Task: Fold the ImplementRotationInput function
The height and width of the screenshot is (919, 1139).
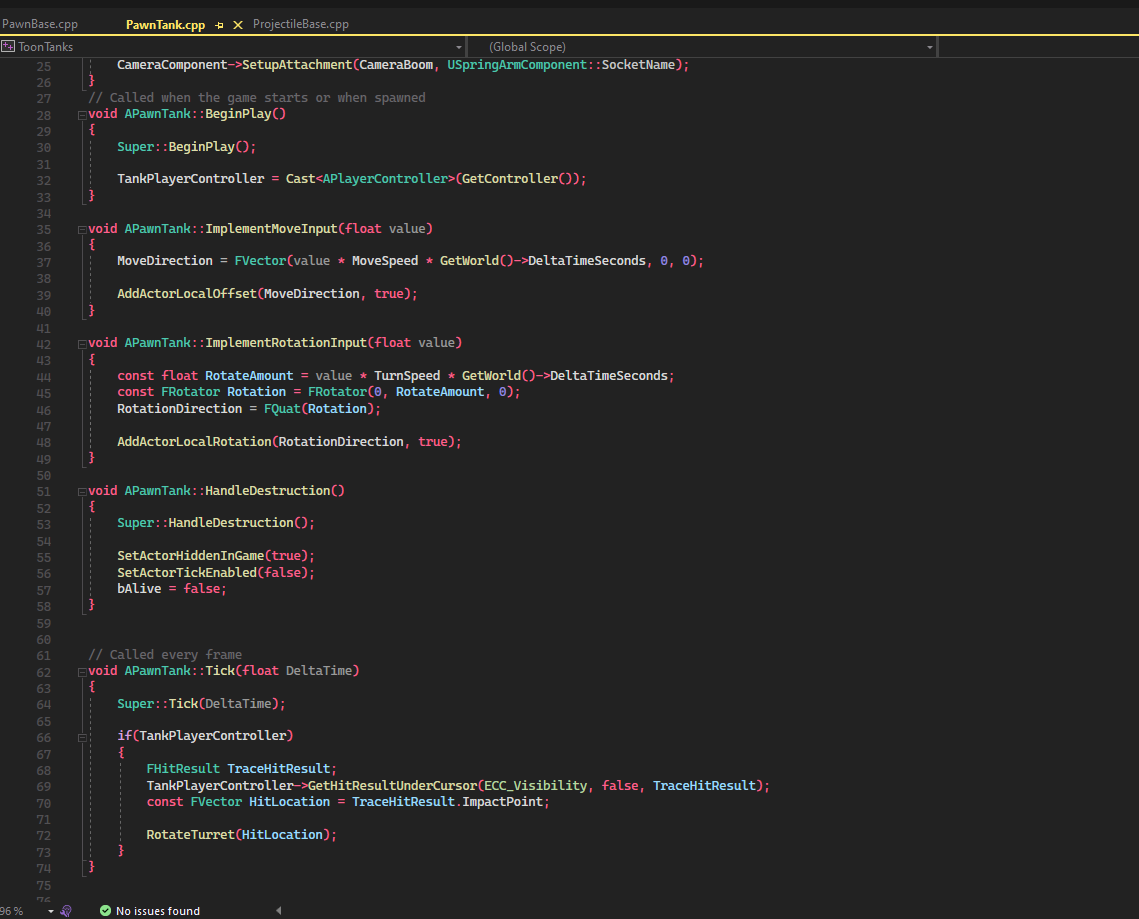Action: 82,343
